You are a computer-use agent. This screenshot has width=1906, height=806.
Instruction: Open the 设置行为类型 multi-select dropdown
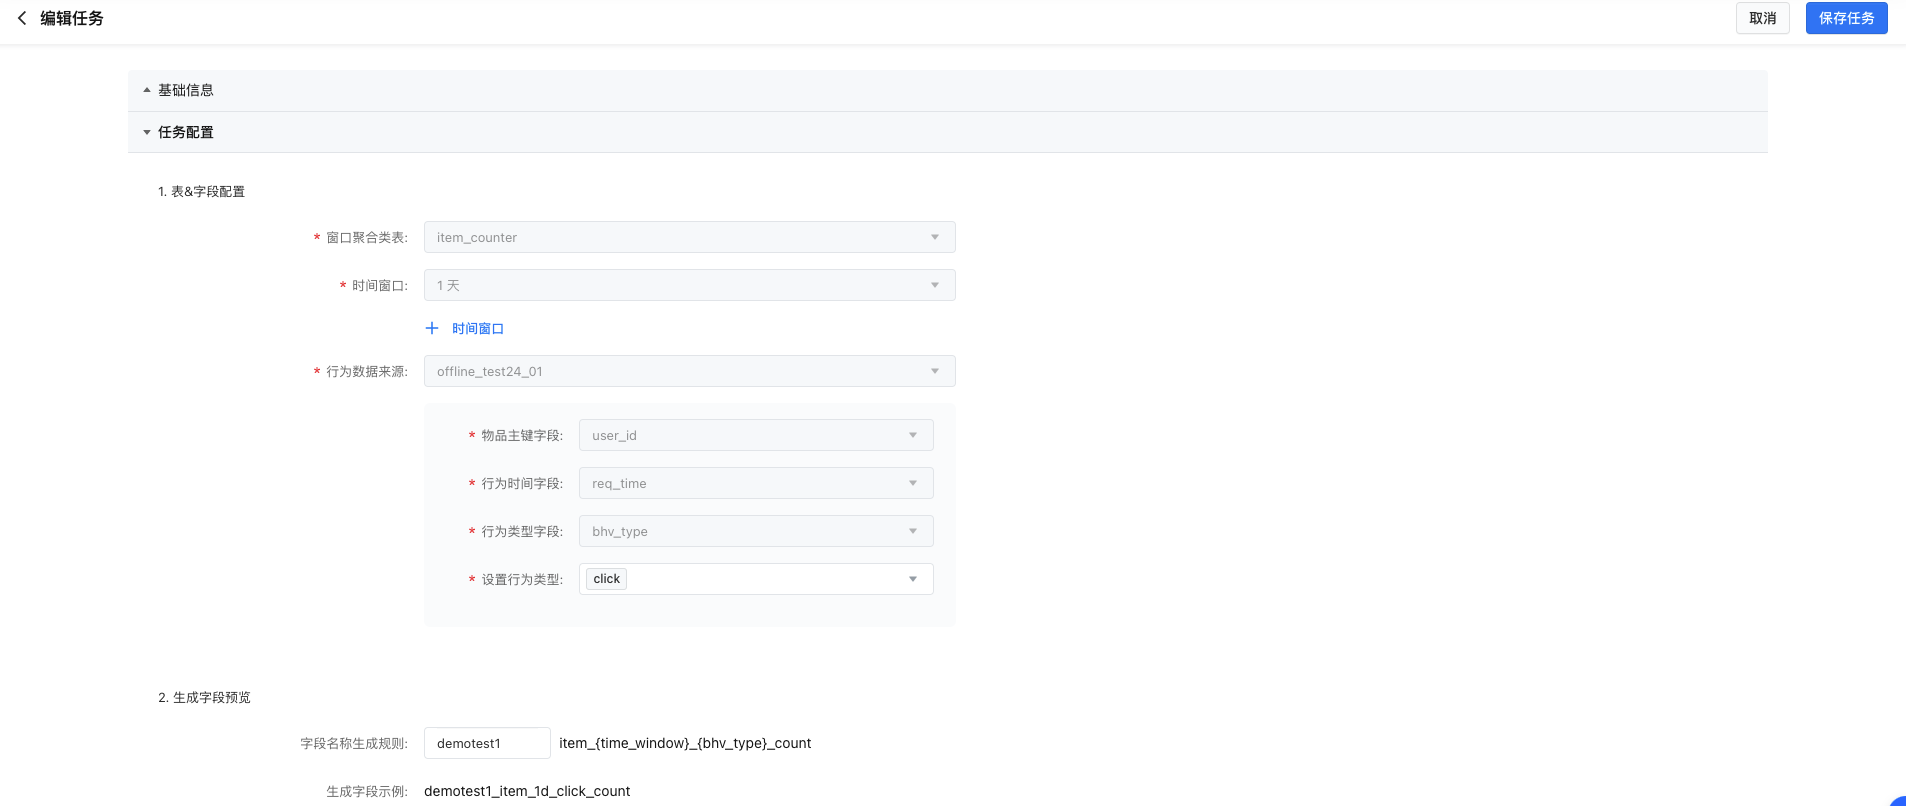tap(756, 579)
